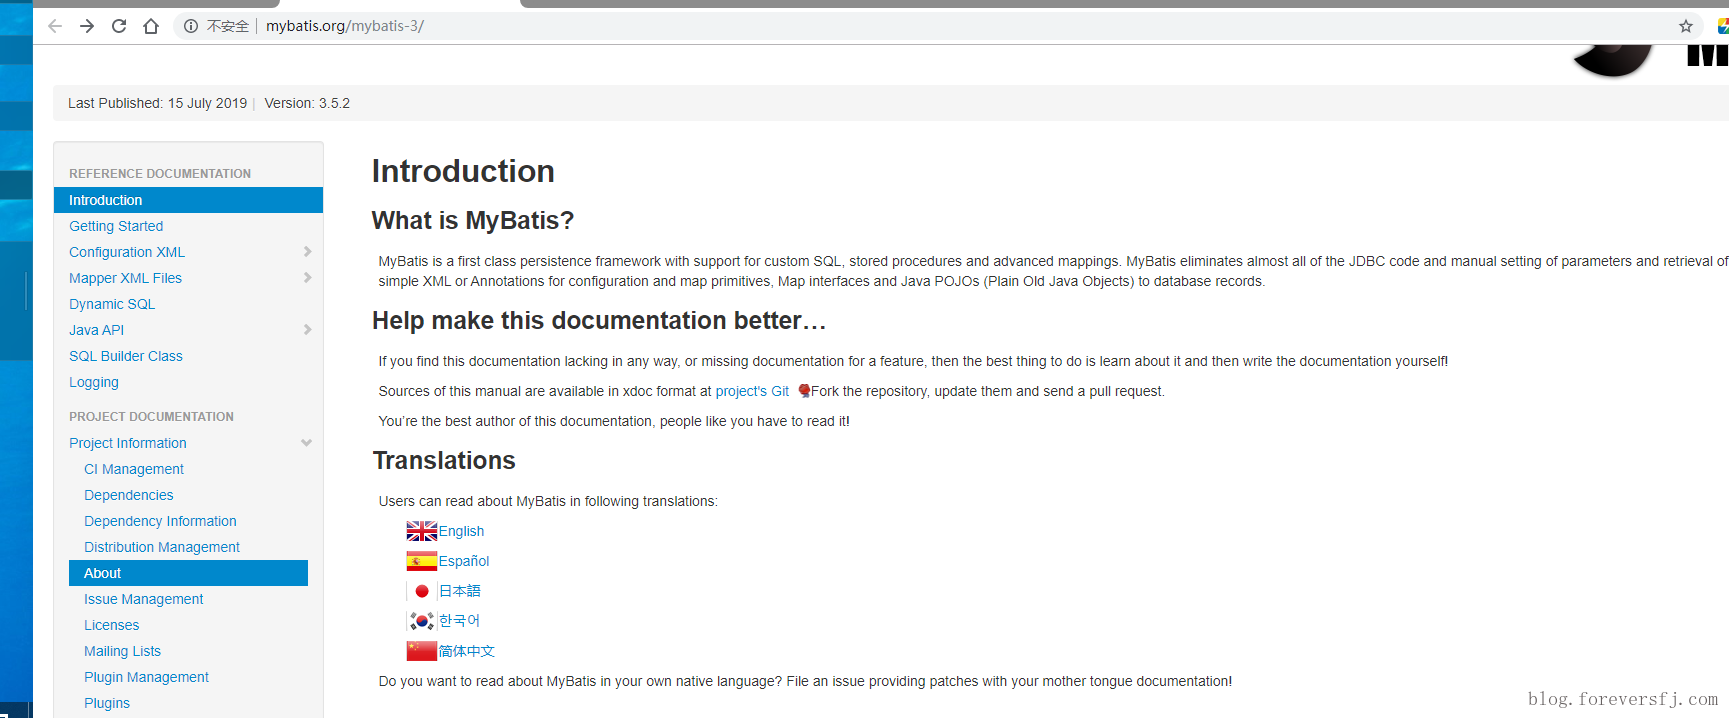The height and width of the screenshot is (718, 1729).
Task: Open Java API page
Action: pyautogui.click(x=97, y=330)
